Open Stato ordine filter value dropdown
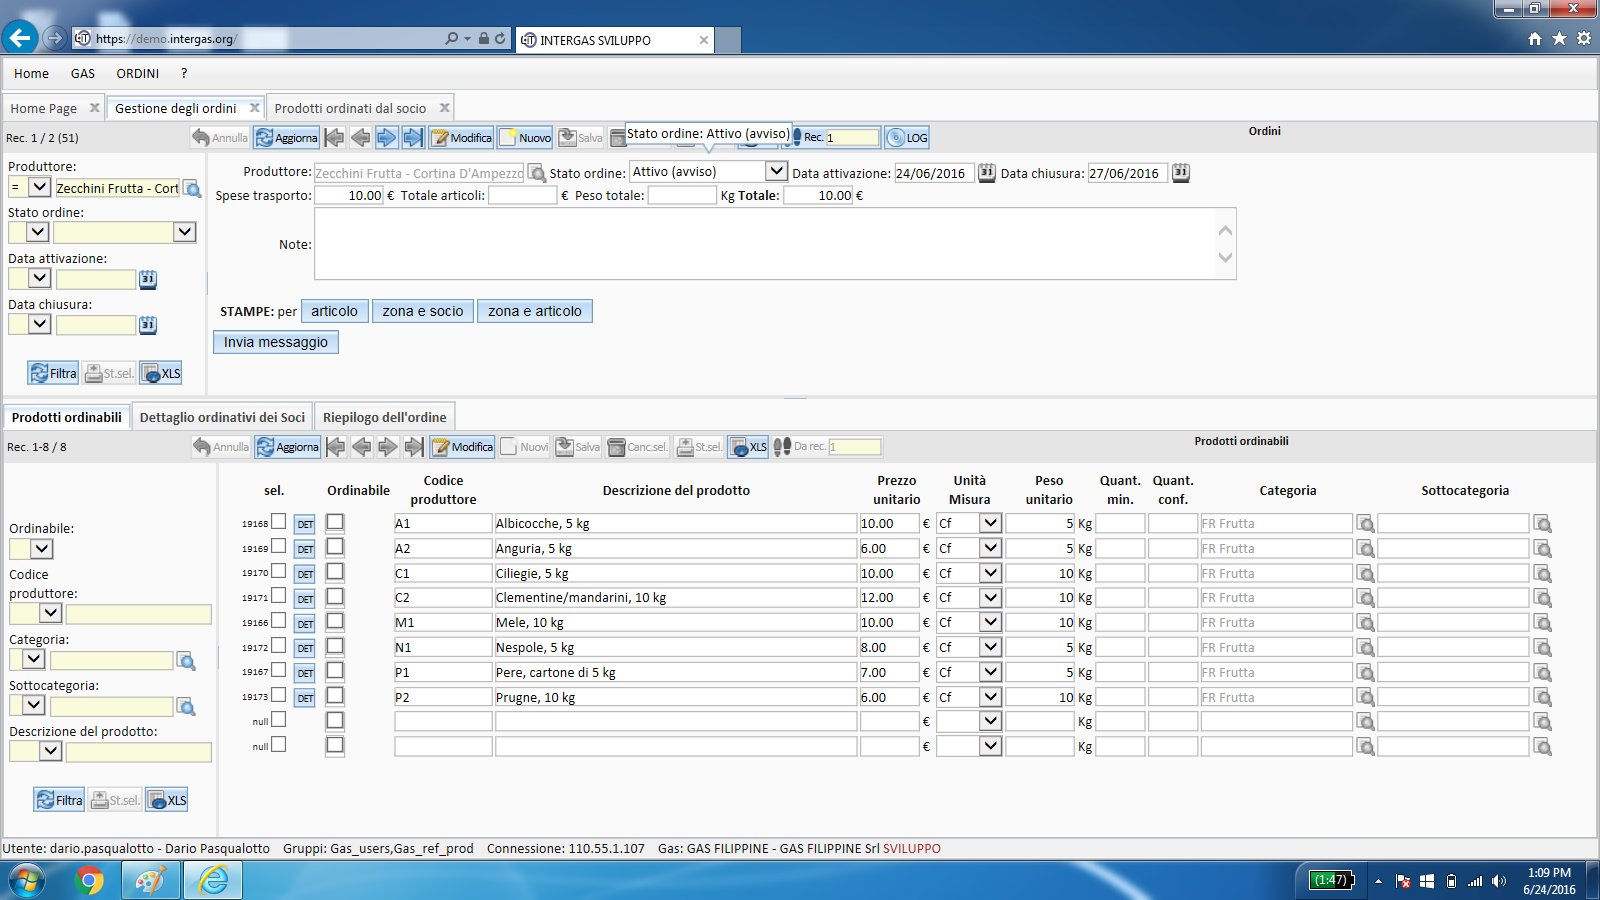1600x900 pixels. (184, 232)
